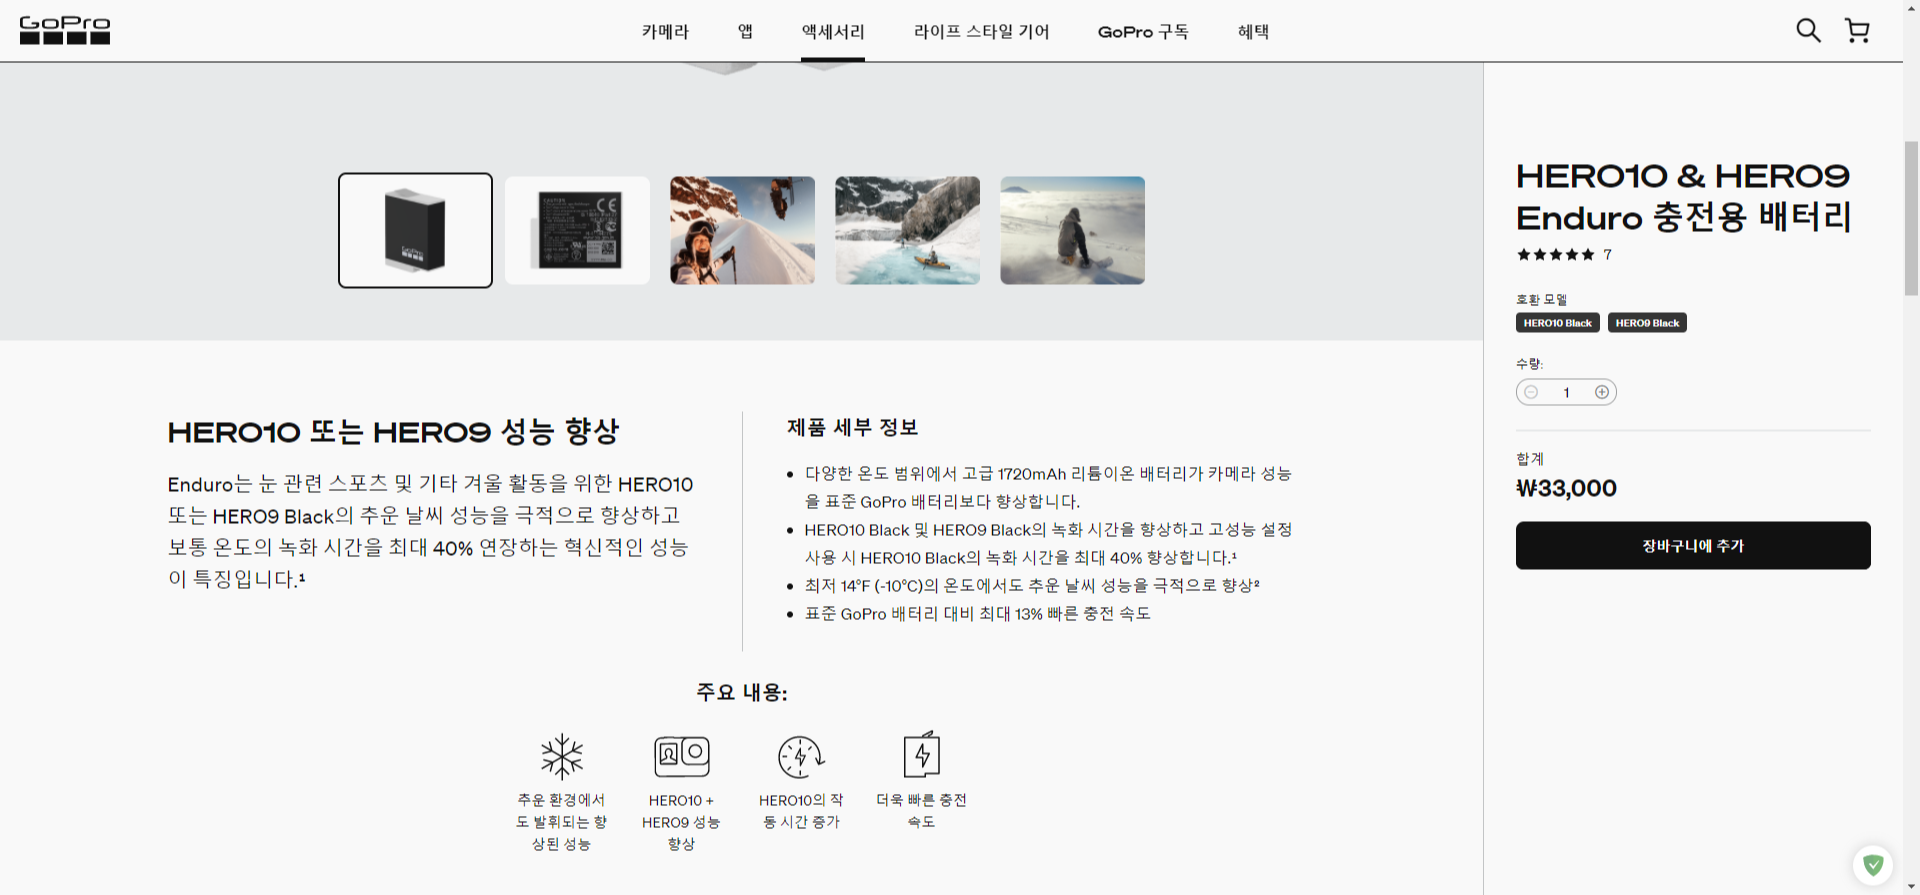Open the five-star rating reviews

[x=1555, y=255]
